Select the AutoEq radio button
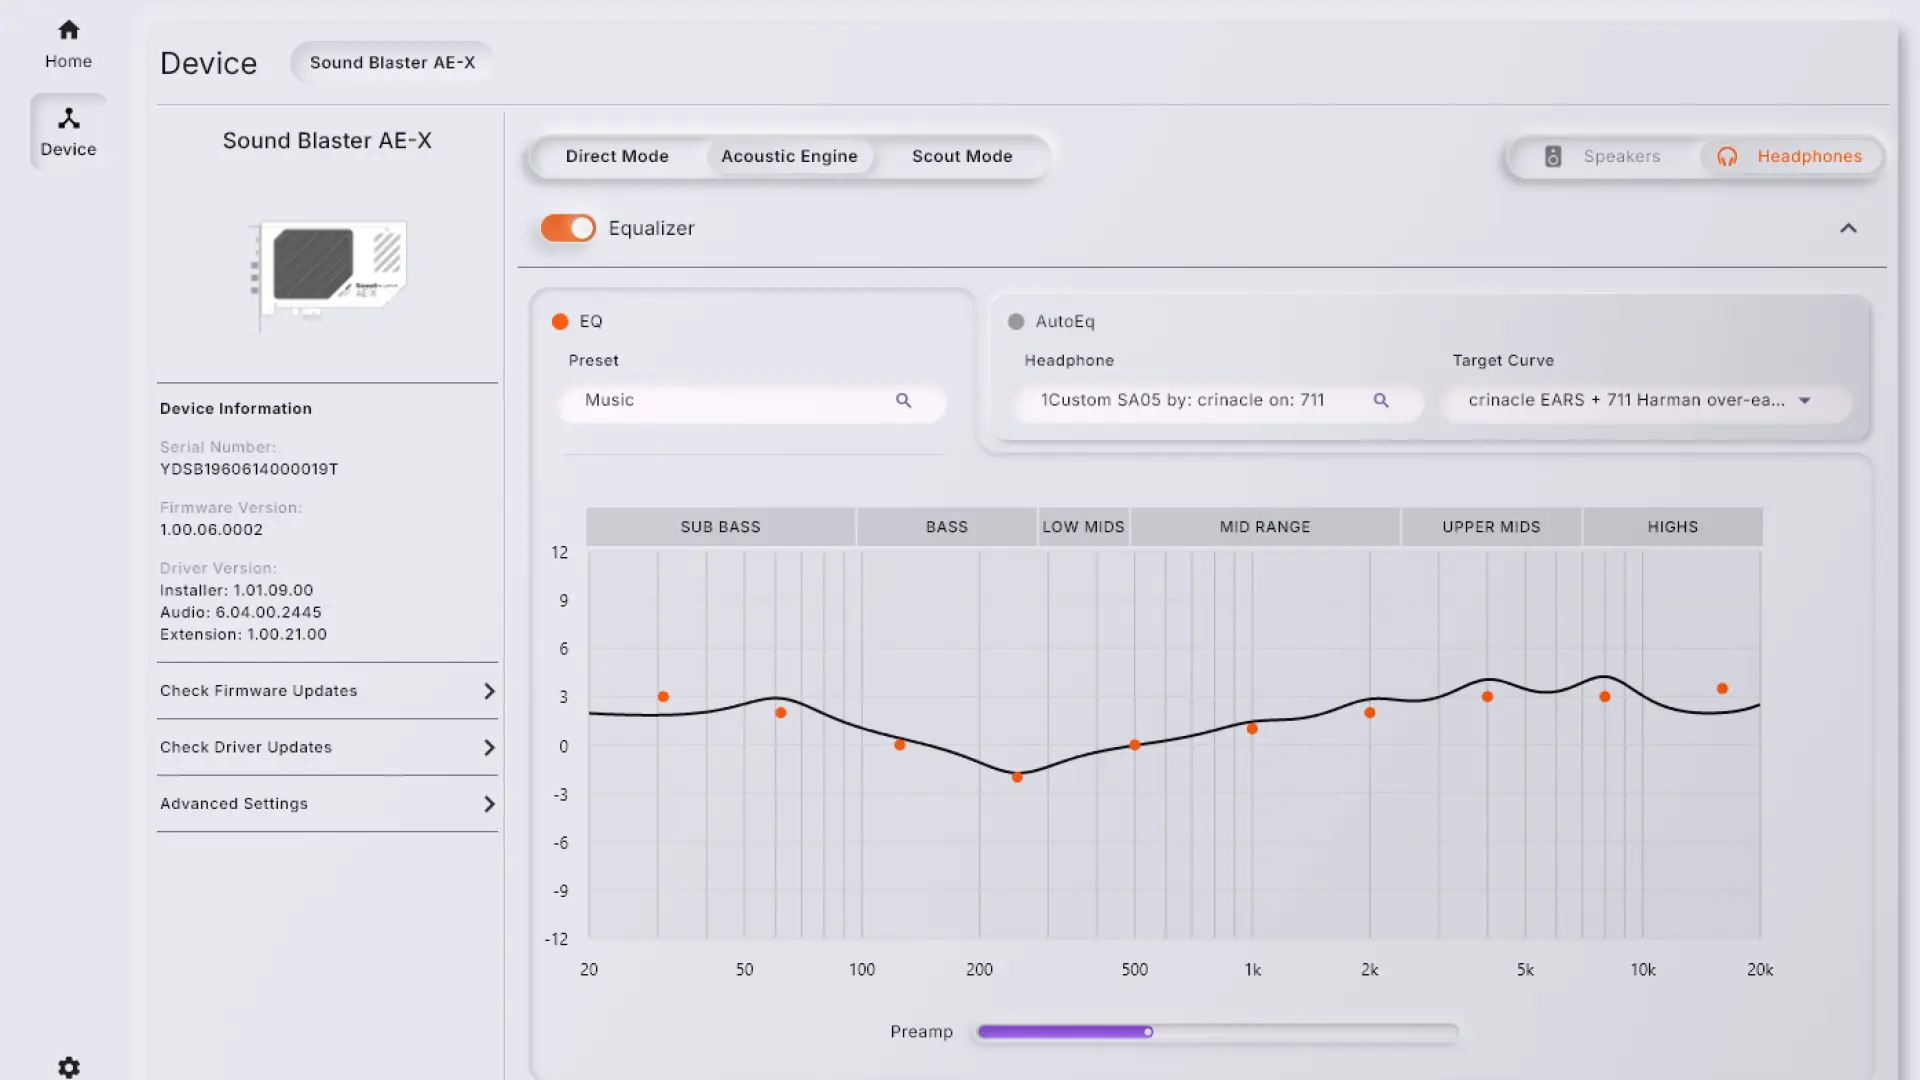Image resolution: width=1920 pixels, height=1080 pixels. pyautogui.click(x=1016, y=321)
